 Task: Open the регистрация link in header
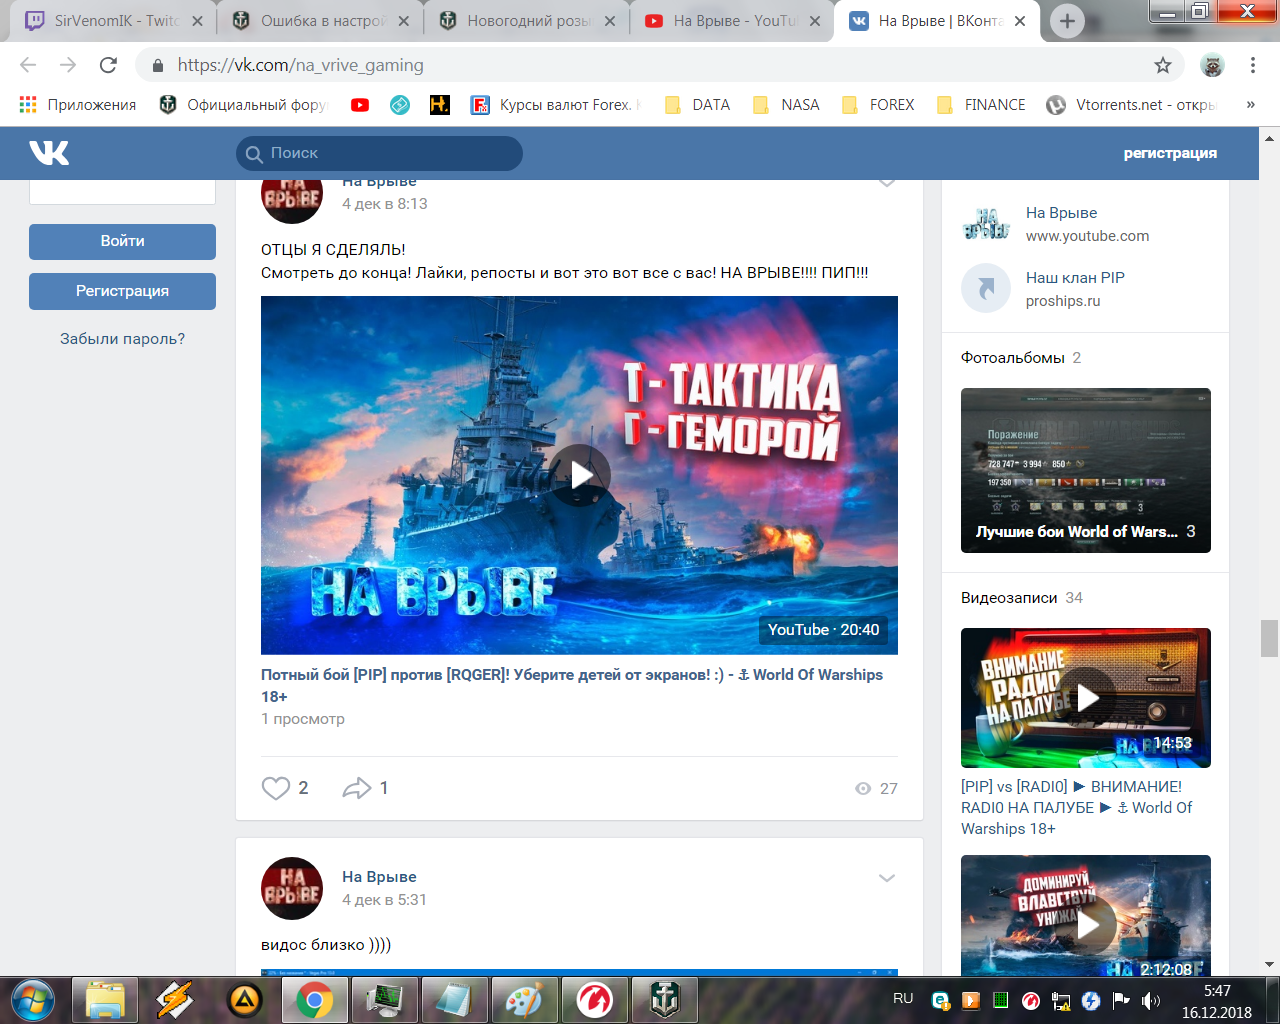click(x=1170, y=153)
